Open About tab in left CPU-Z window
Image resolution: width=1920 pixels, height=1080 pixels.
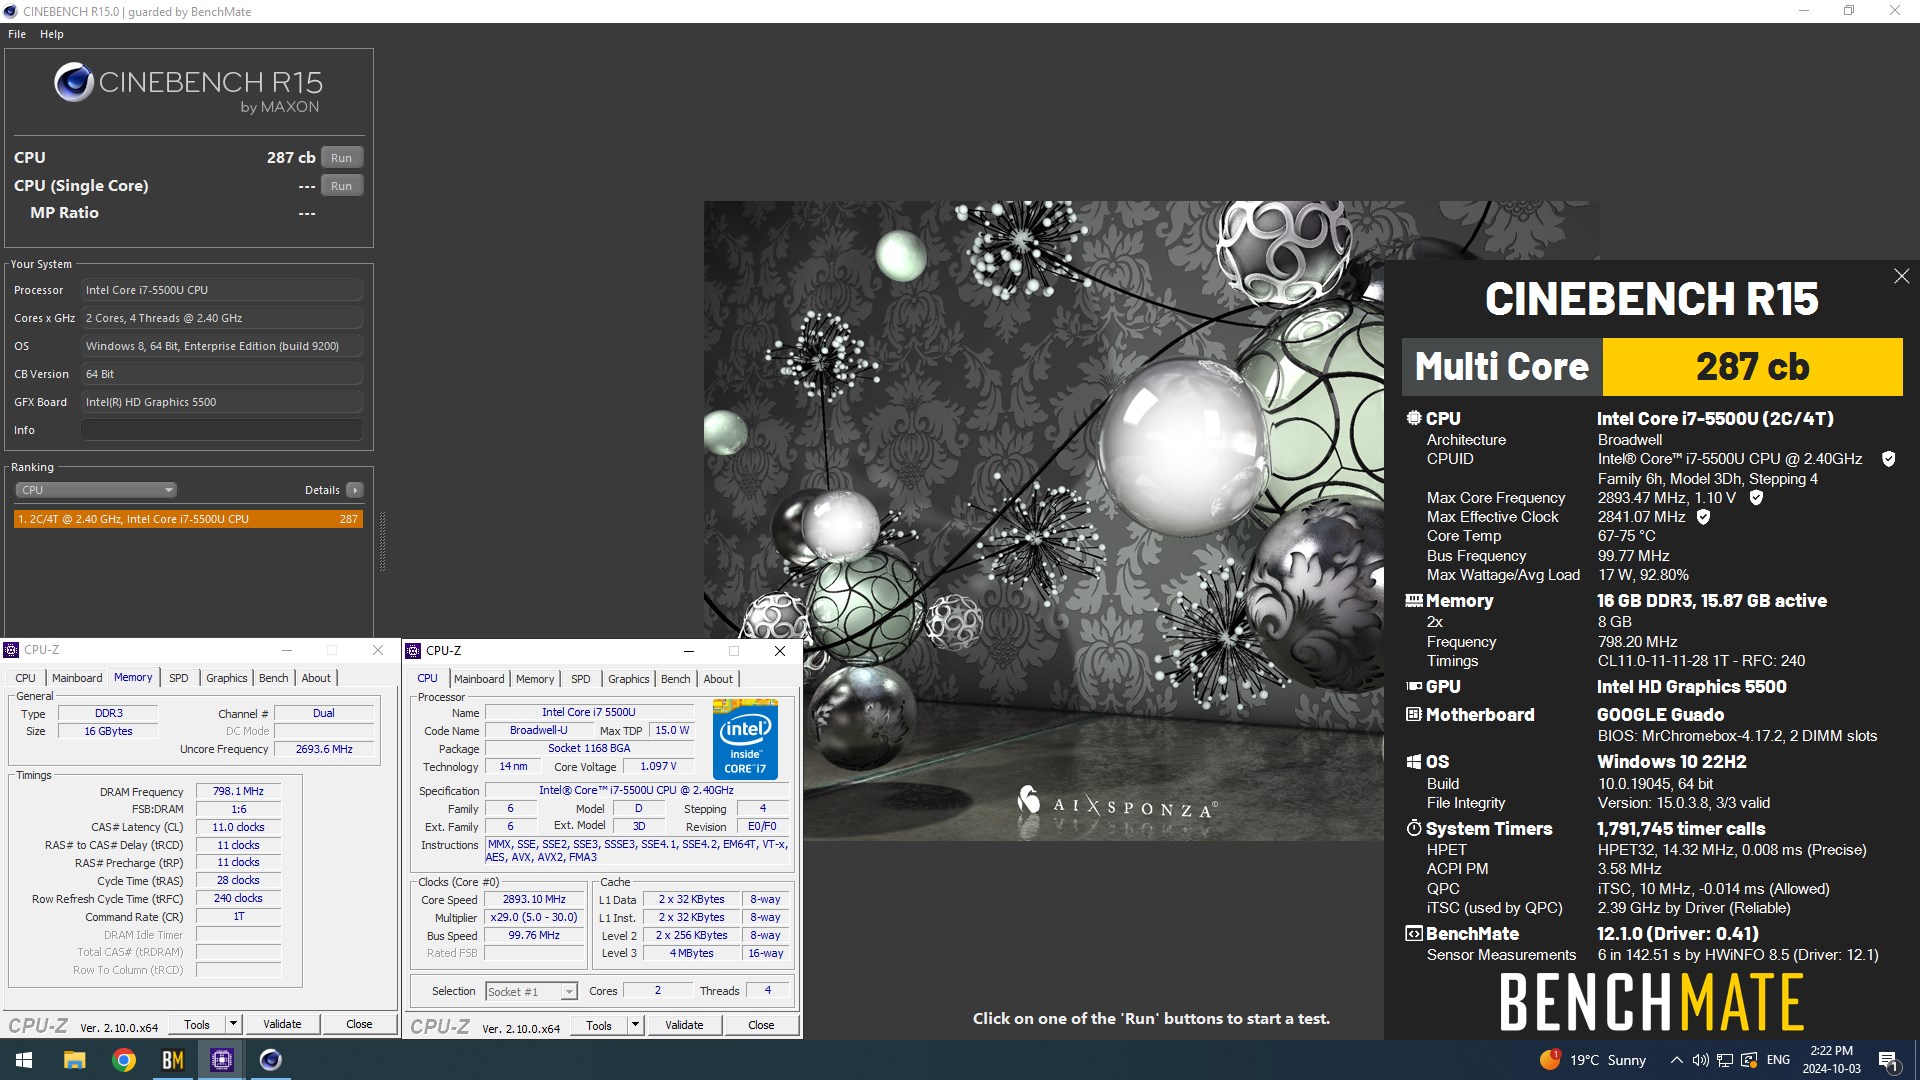[x=316, y=678]
